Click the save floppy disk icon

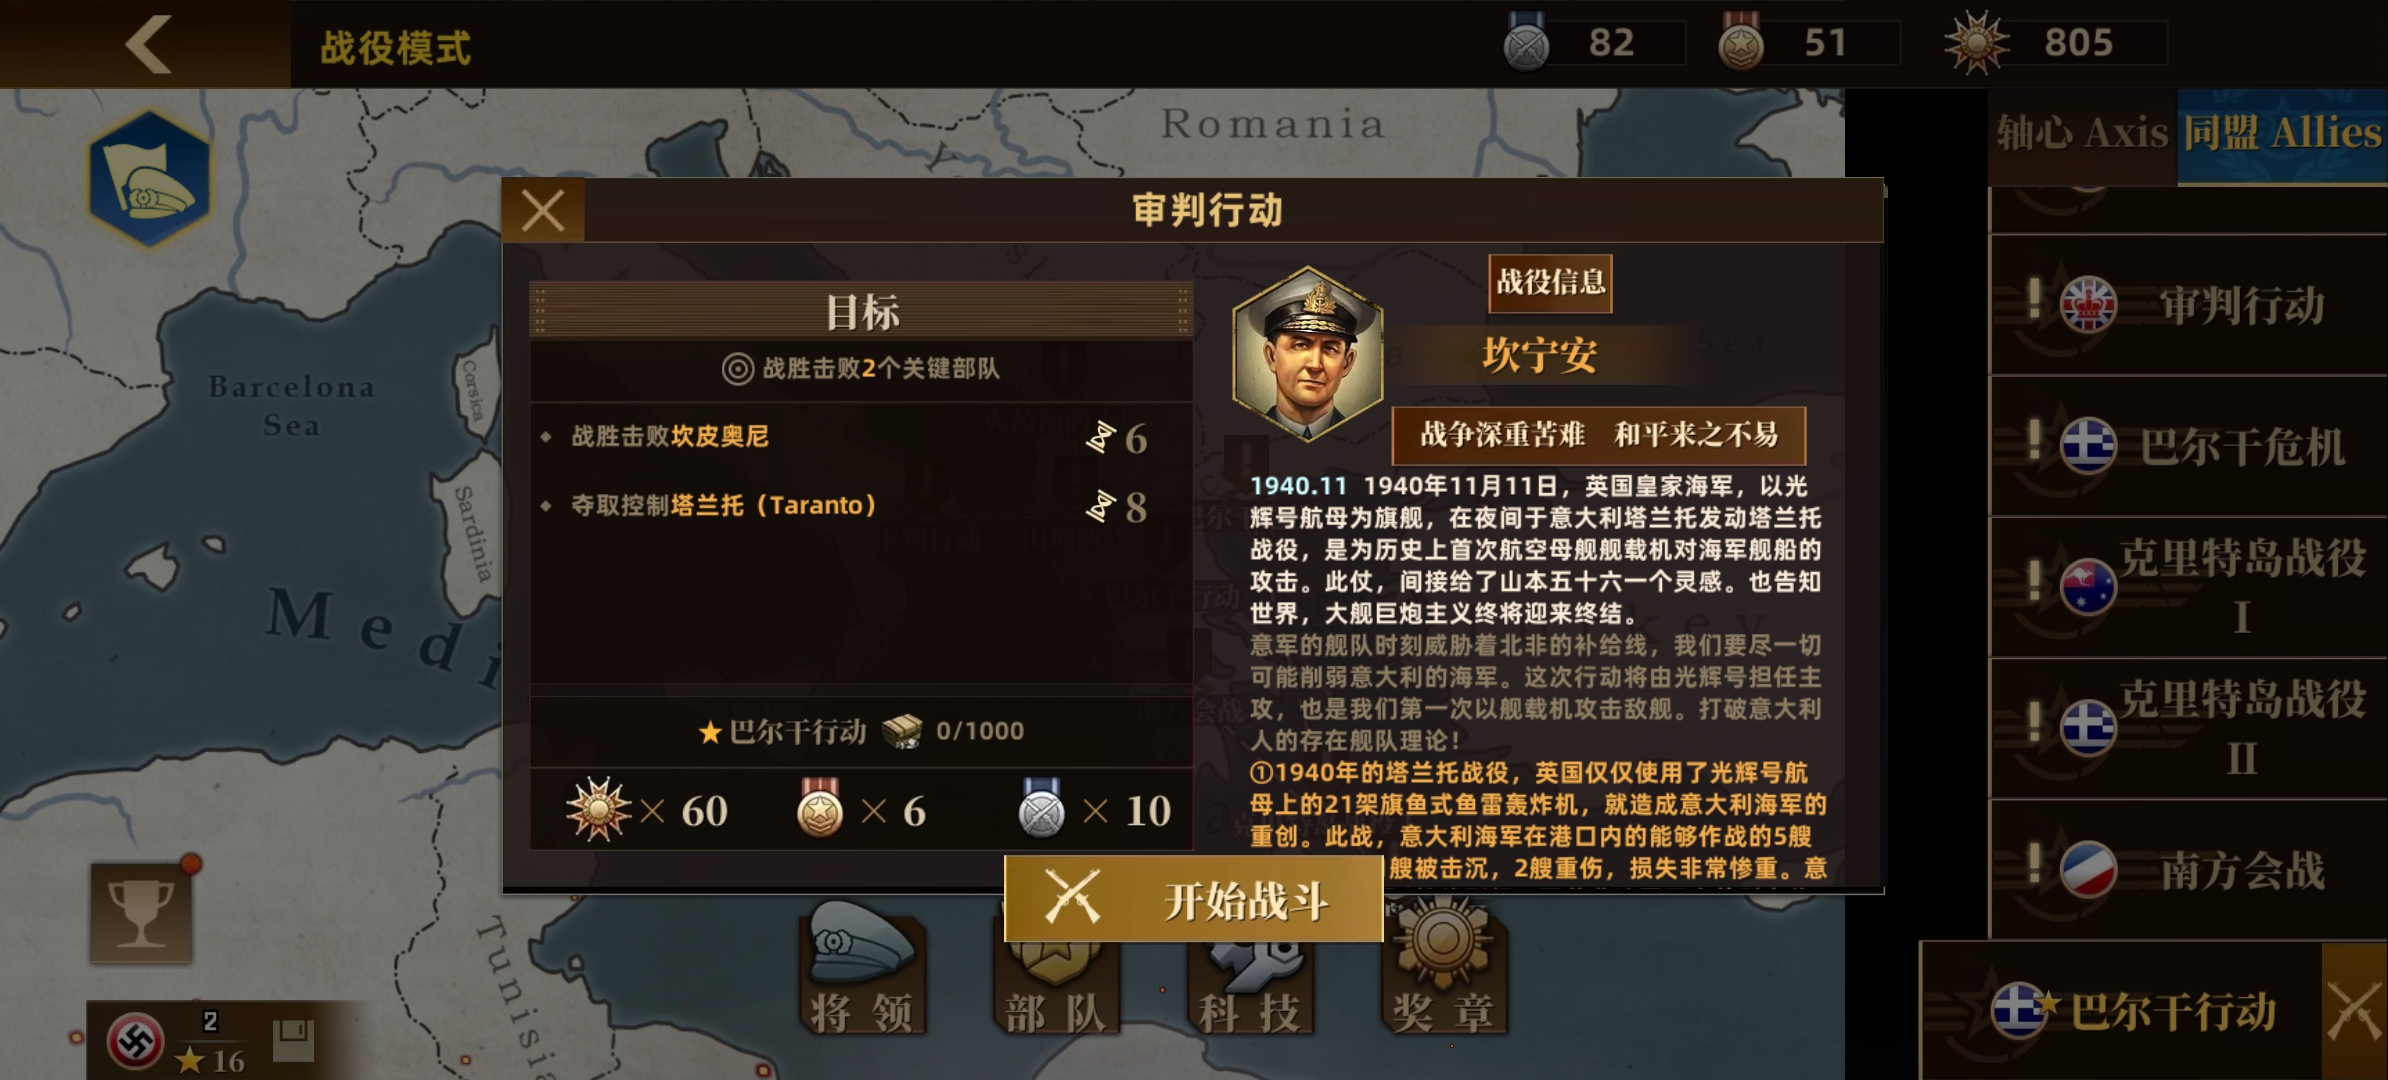tap(293, 1041)
